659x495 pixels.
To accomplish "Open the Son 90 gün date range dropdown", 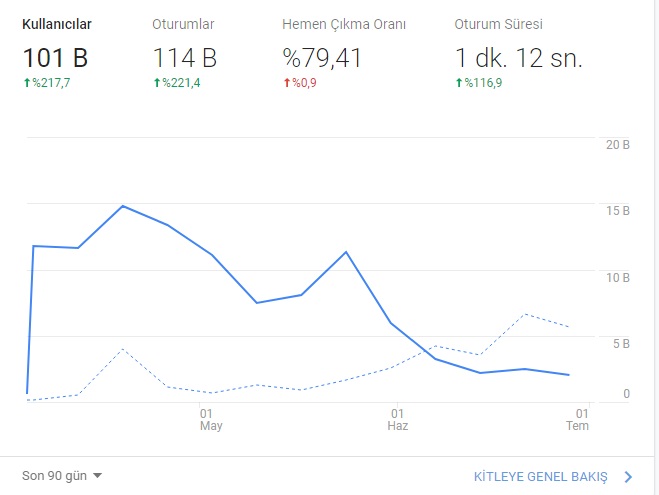I will 62,476.
